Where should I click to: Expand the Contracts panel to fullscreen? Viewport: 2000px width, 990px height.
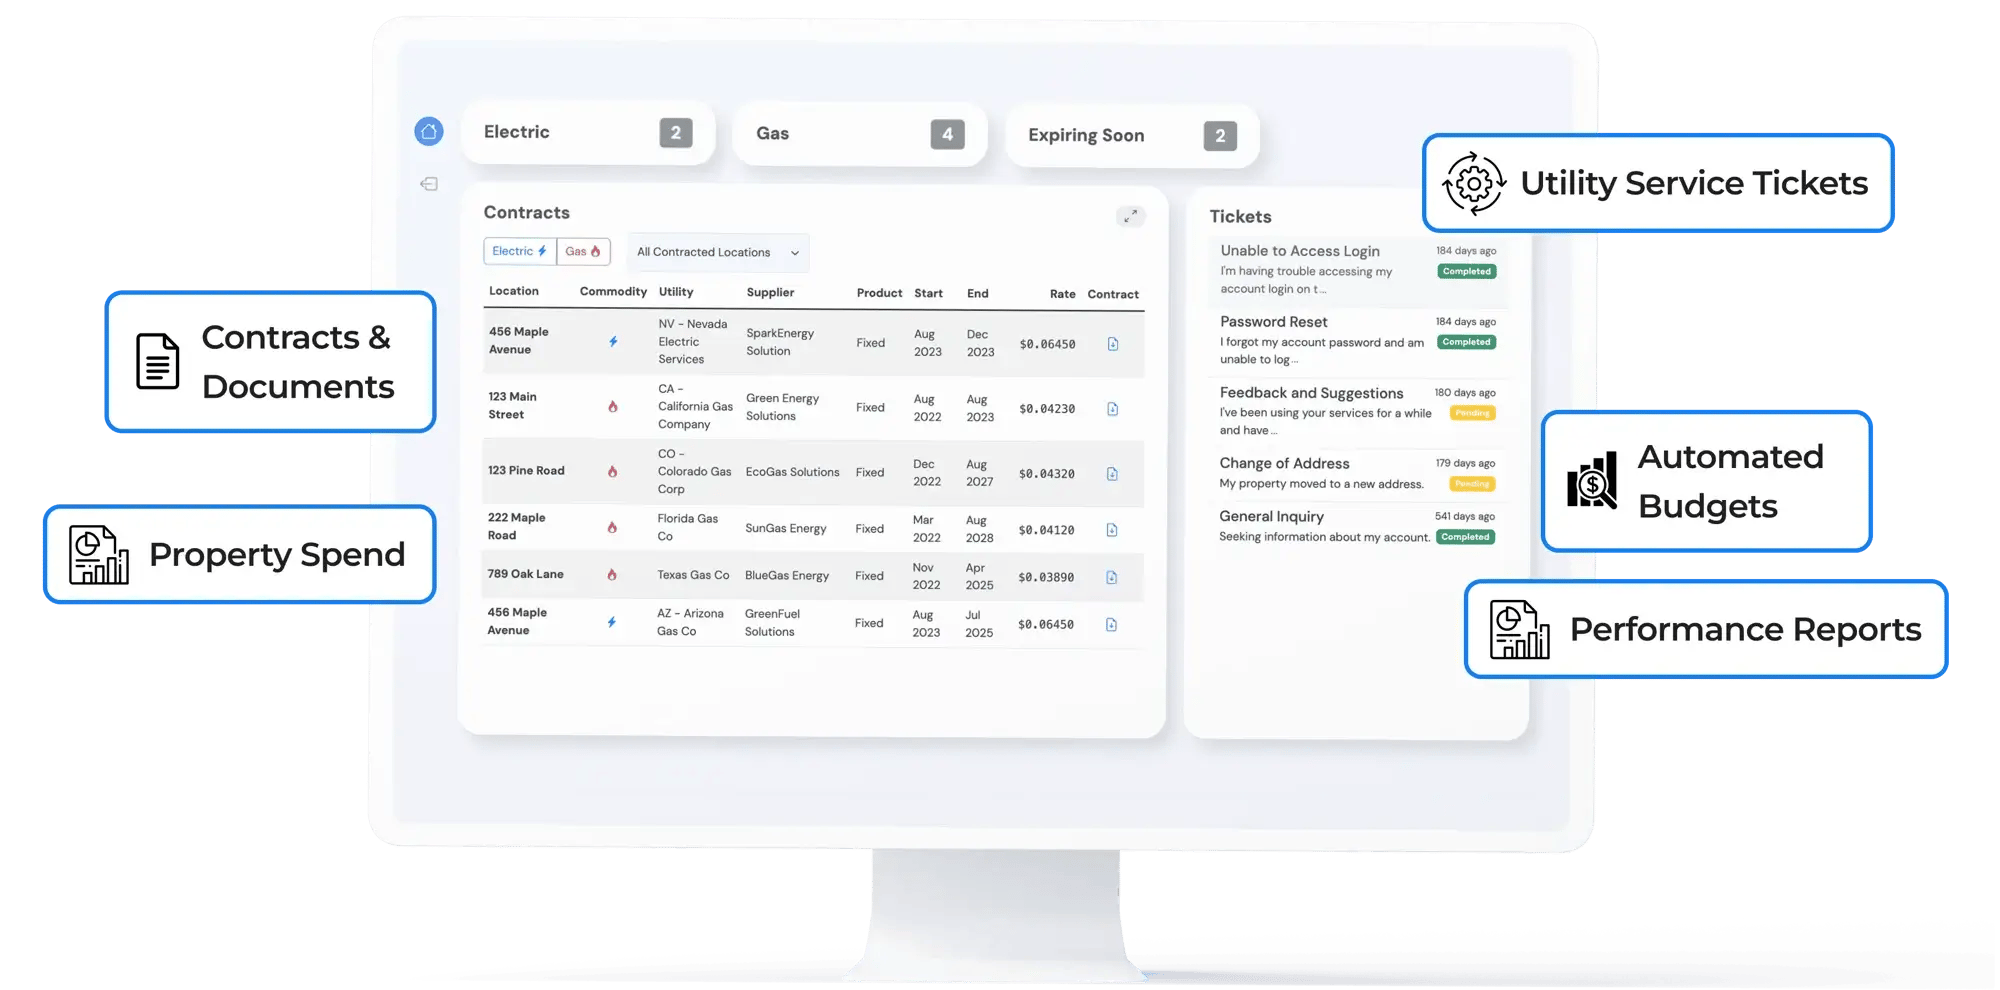point(1130,216)
